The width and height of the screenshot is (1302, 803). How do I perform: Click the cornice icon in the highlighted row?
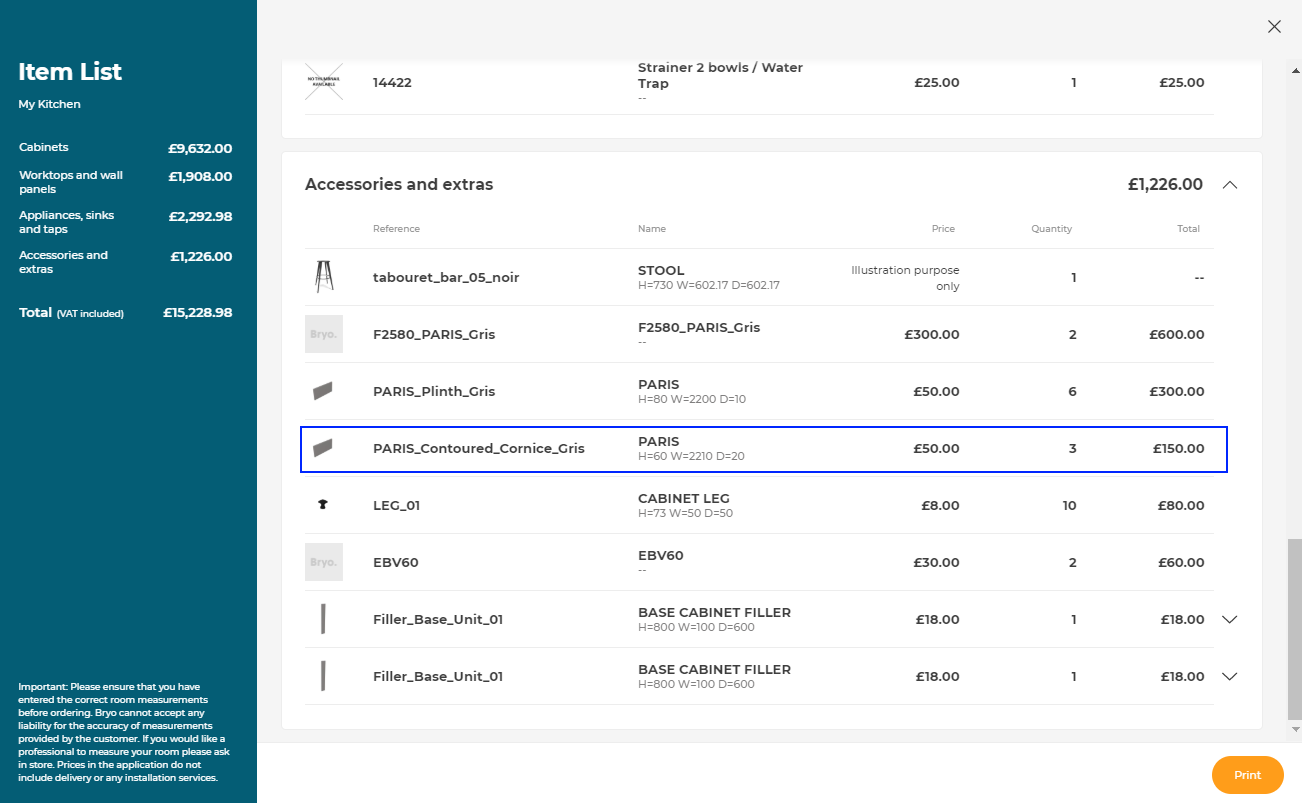tap(323, 448)
